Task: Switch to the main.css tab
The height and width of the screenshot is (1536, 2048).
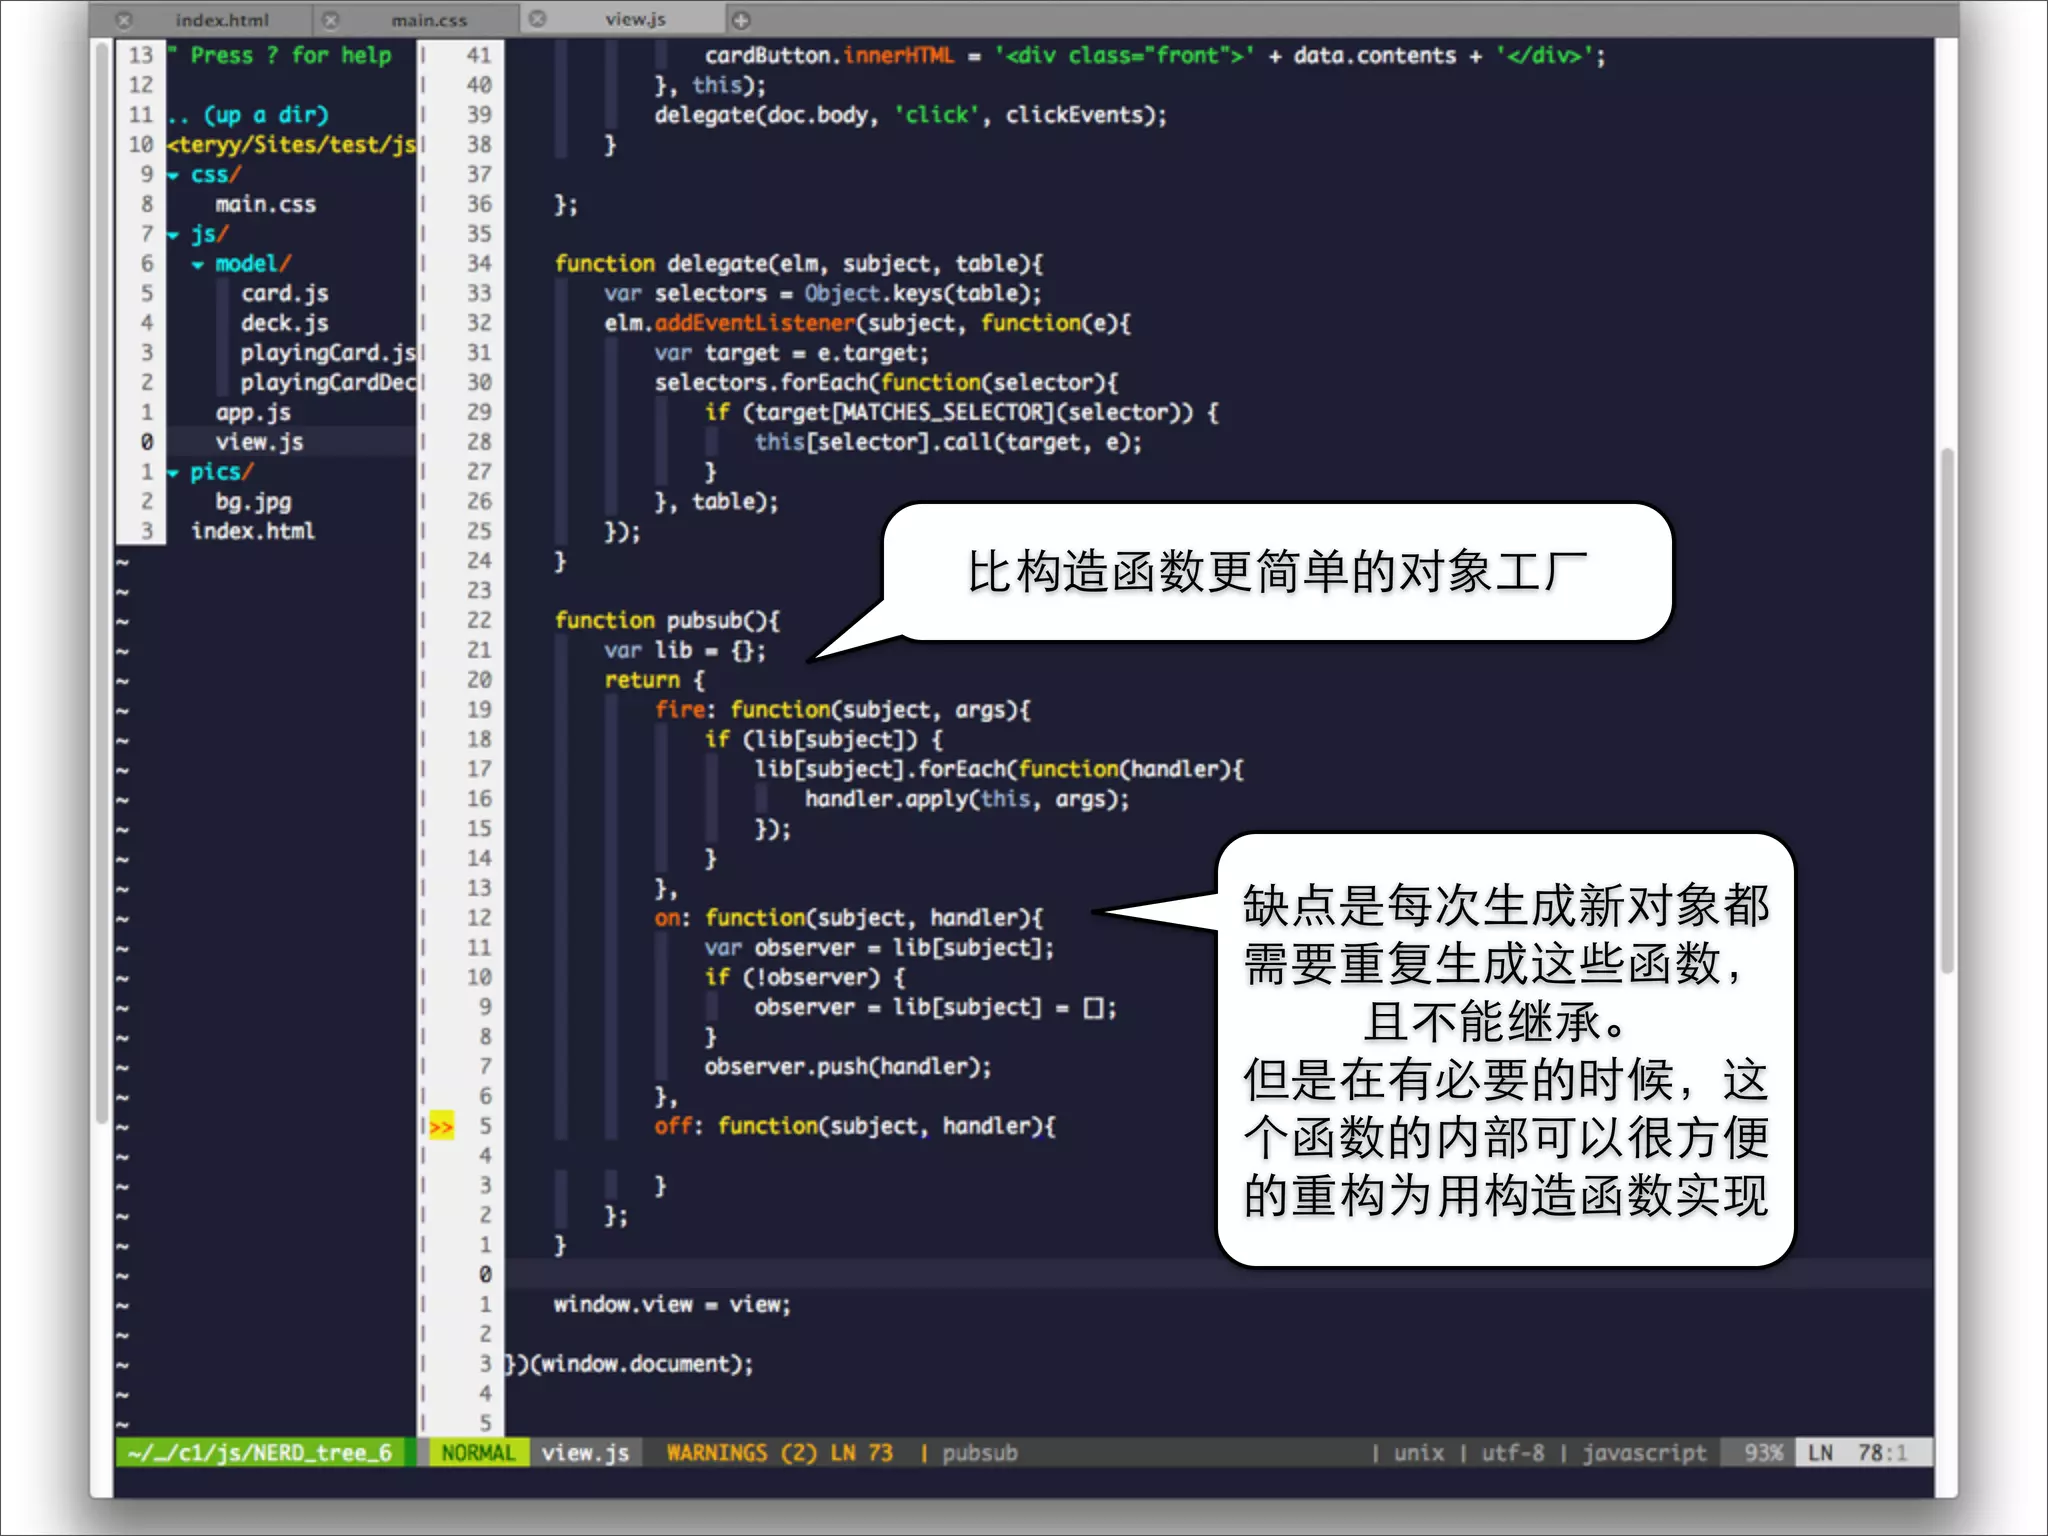Action: [x=429, y=19]
